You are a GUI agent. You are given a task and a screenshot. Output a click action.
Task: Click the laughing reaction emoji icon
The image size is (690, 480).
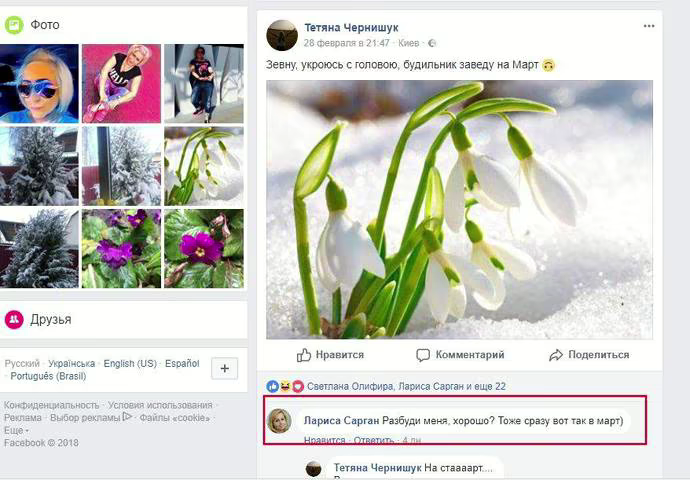point(285,386)
